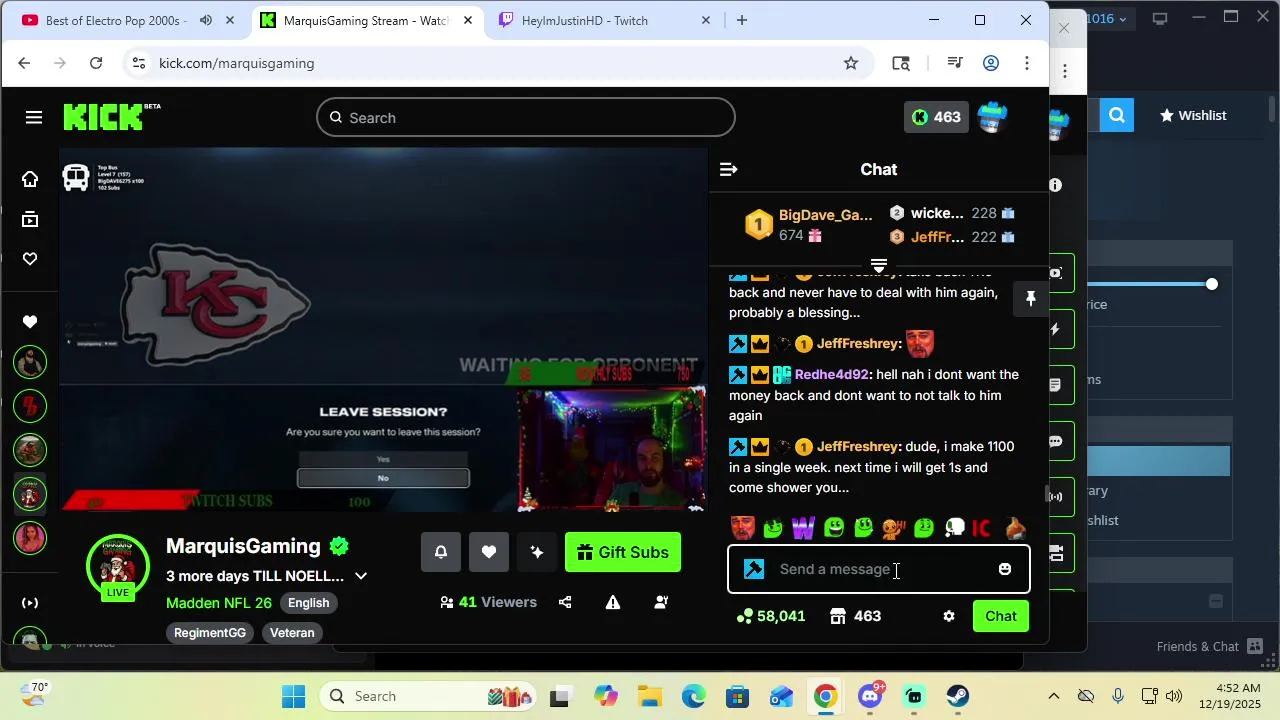
Task: Open the last pink-haired followed channel avatar
Action: [x=30, y=537]
